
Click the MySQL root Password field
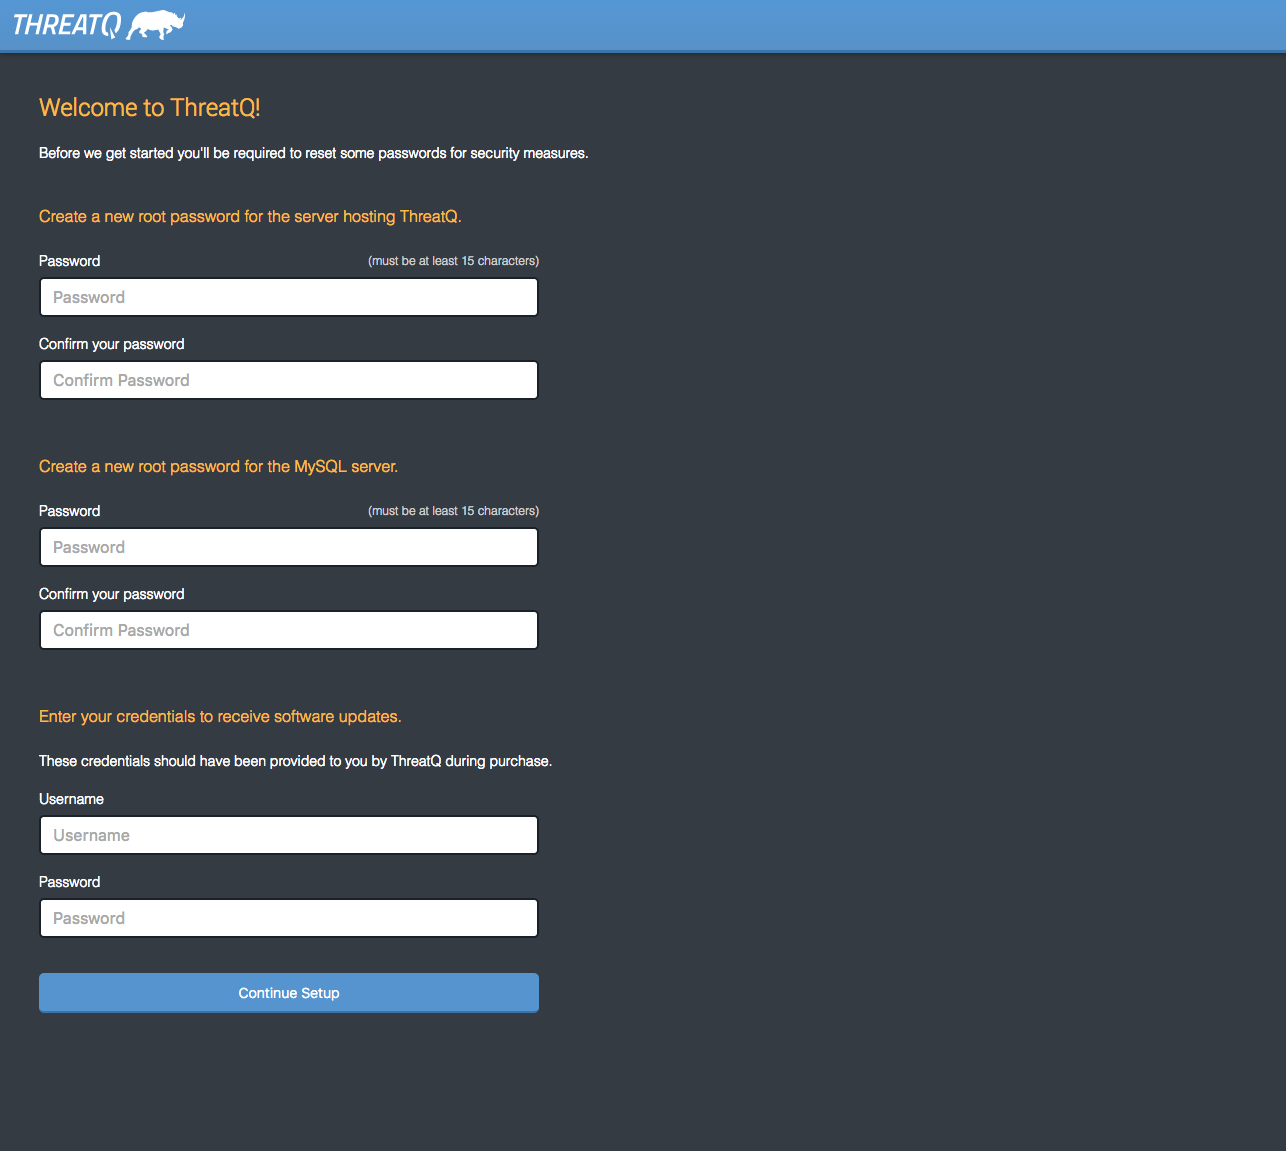pyautogui.click(x=289, y=547)
